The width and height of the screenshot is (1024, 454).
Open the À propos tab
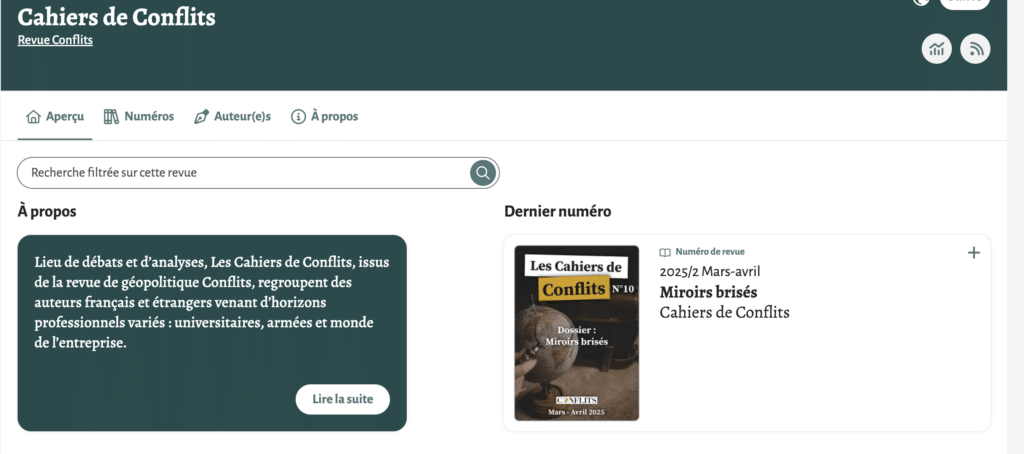[x=325, y=117]
